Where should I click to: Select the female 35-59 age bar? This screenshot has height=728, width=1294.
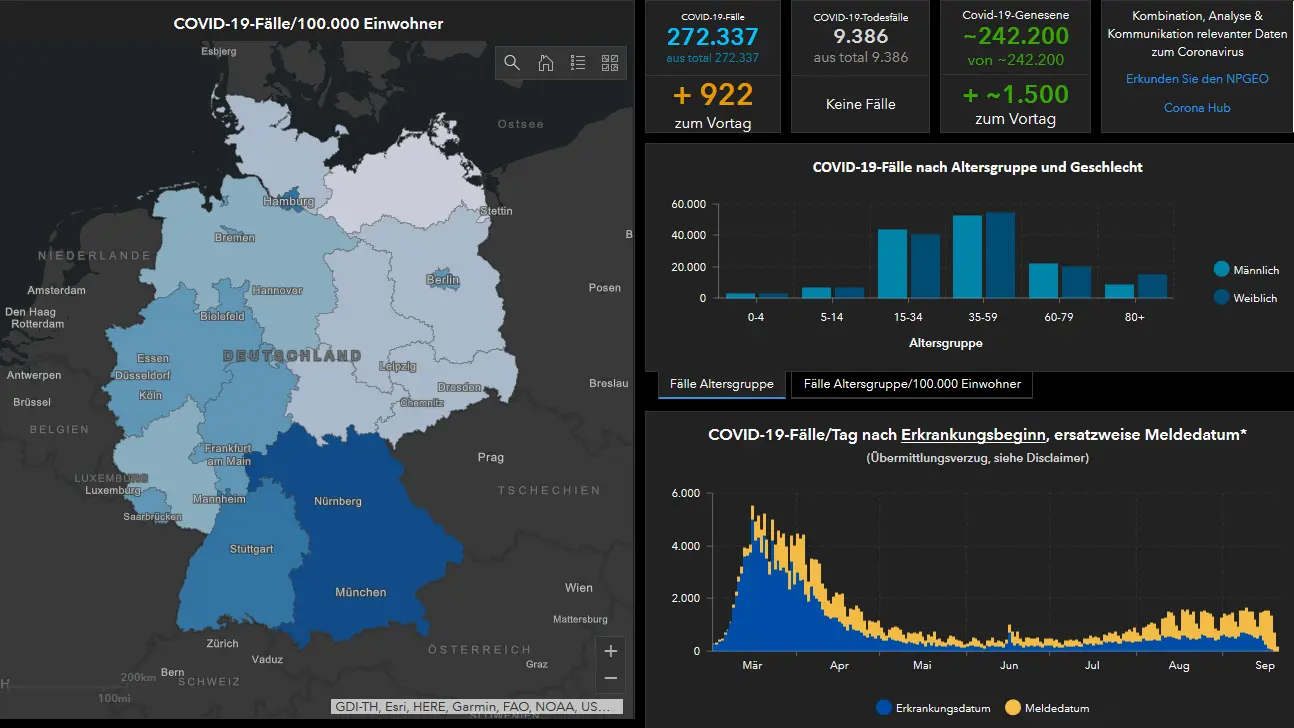pyautogui.click(x=1000, y=255)
